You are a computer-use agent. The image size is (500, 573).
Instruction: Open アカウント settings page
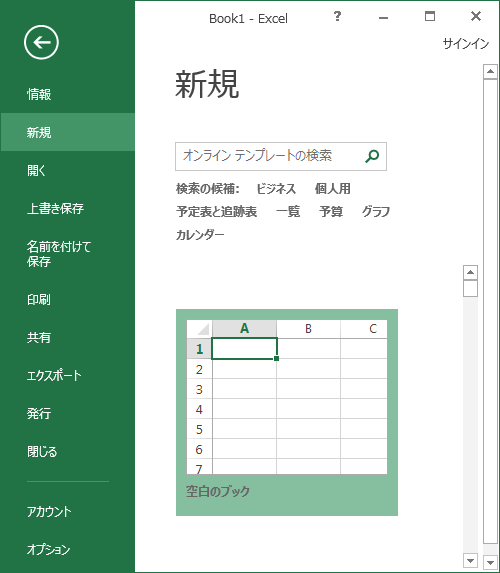click(x=49, y=512)
